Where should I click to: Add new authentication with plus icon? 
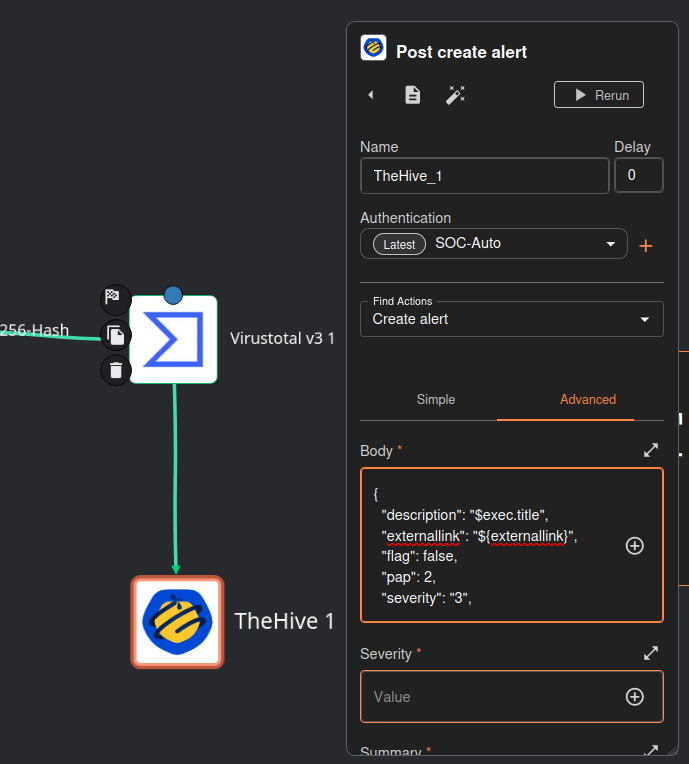point(646,246)
